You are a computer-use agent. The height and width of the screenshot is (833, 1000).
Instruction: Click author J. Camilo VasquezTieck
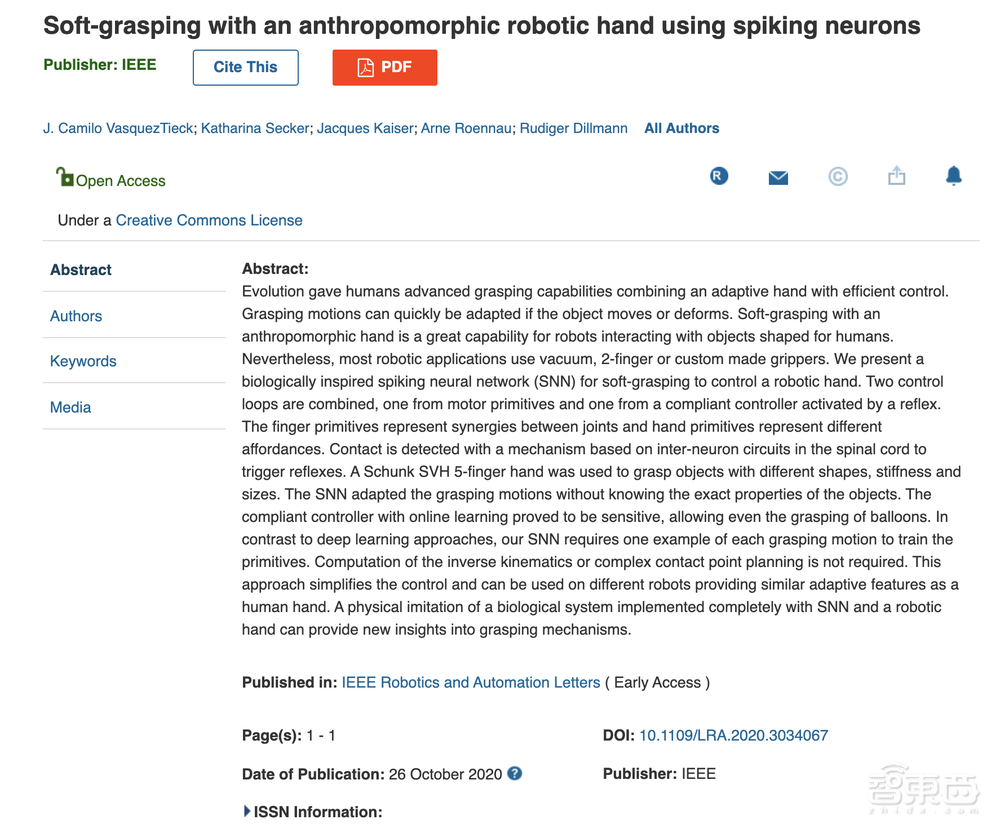pos(118,128)
